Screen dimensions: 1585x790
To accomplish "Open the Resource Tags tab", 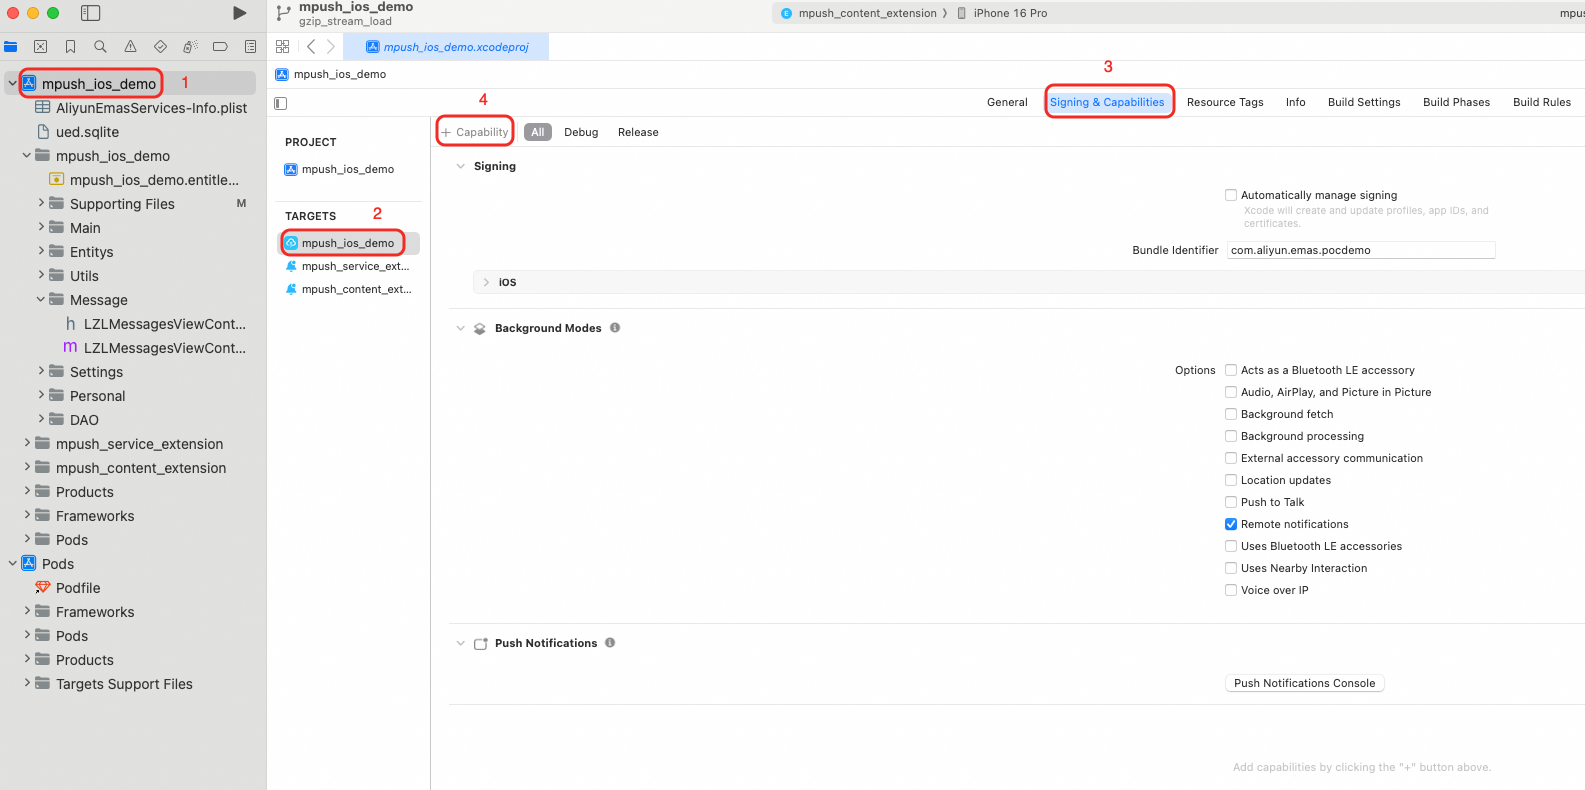I will [1225, 102].
